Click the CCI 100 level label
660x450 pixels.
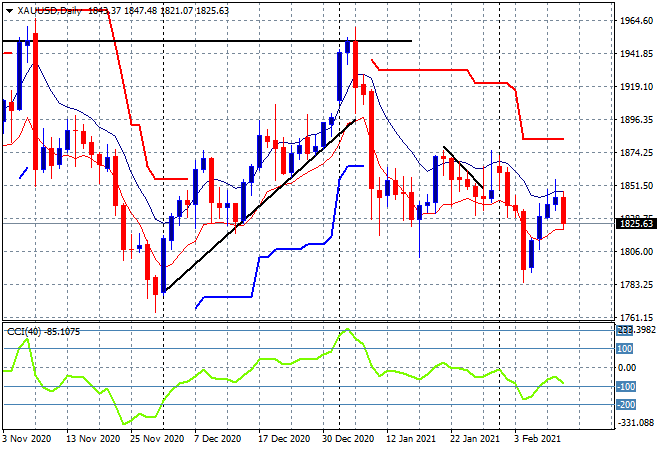(x=625, y=349)
